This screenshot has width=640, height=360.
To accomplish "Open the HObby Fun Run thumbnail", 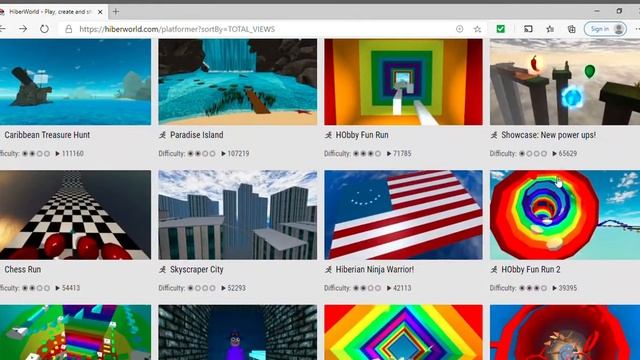I will [x=403, y=82].
